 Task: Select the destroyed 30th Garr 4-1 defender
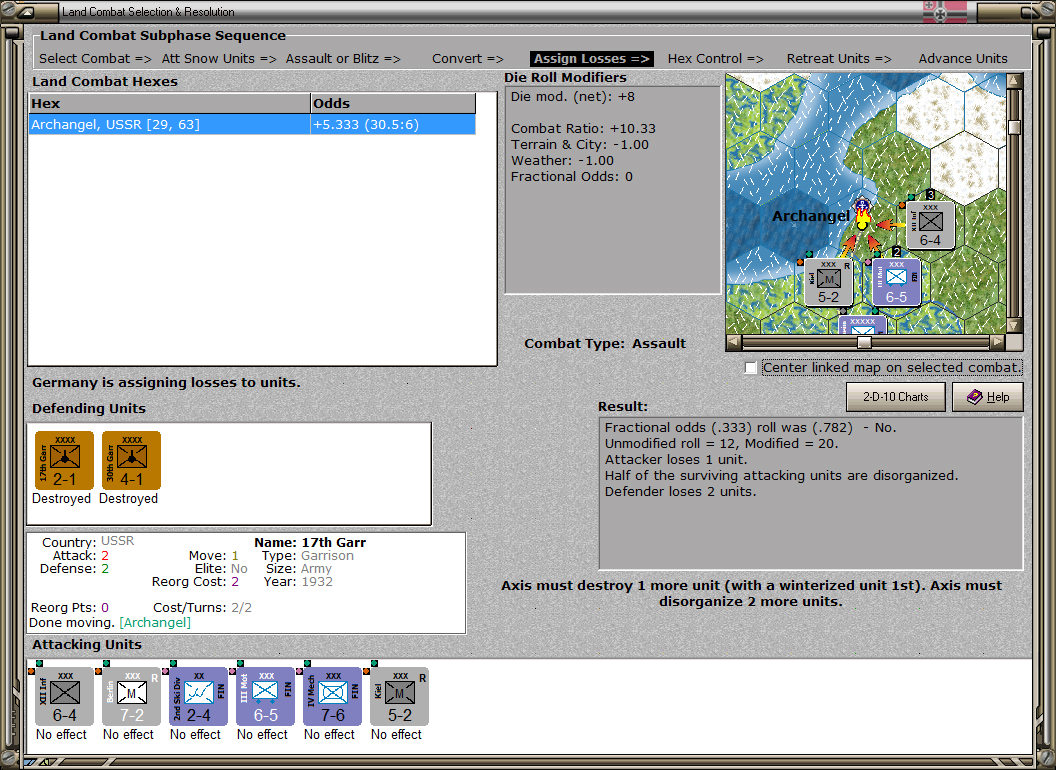tap(130, 460)
